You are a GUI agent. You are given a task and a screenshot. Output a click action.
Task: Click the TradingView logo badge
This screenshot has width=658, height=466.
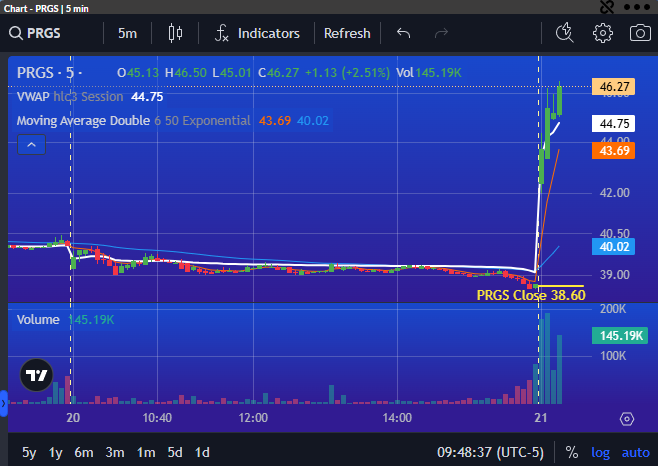tap(37, 375)
